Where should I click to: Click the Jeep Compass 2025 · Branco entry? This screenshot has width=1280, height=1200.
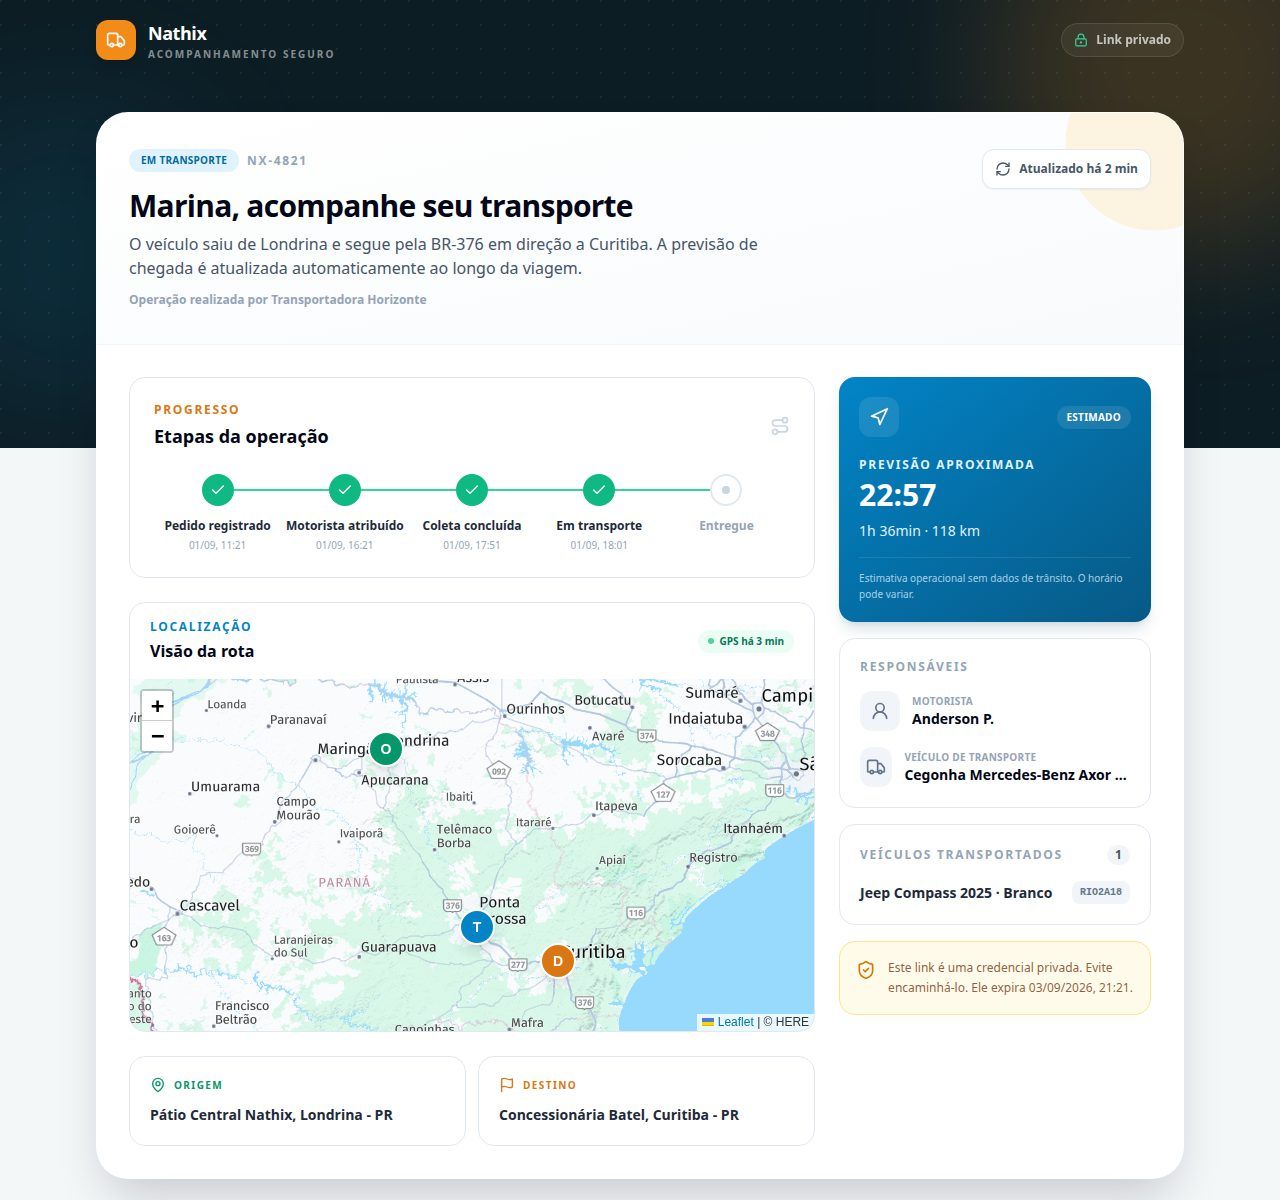click(x=956, y=893)
